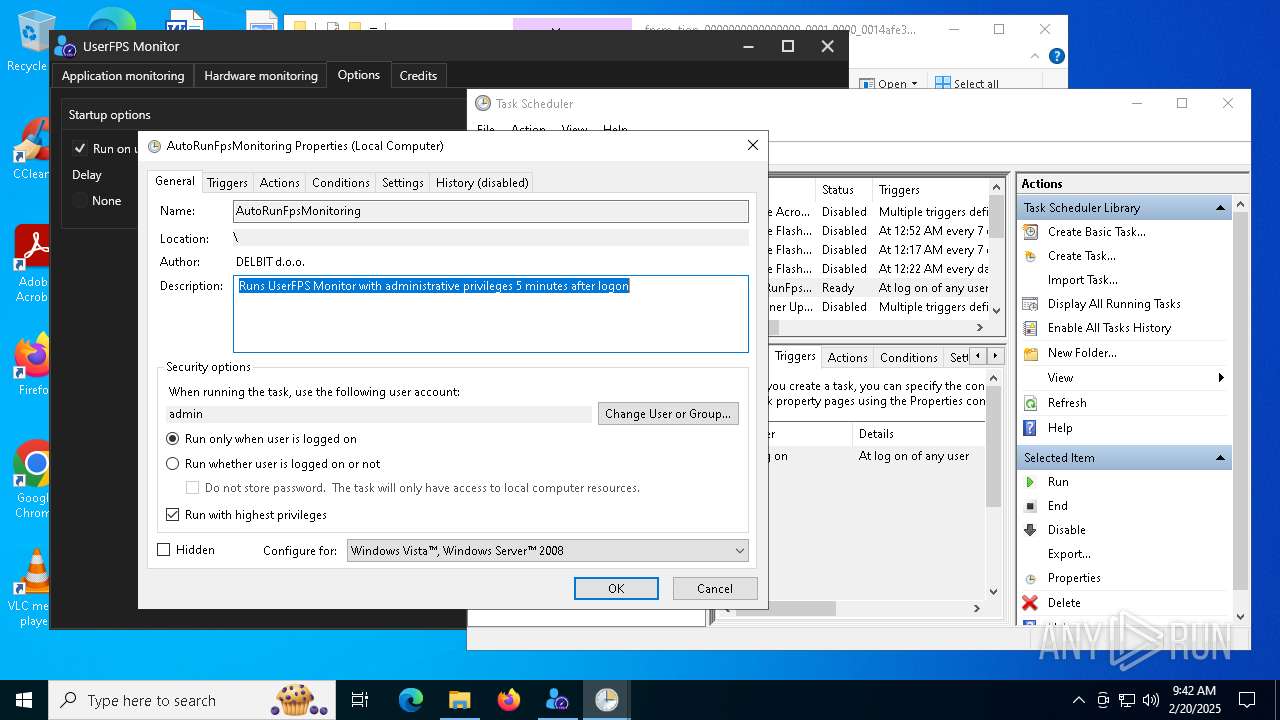Screen dimensions: 1280x720
Task: Click the red Delete icon
Action: (x=1030, y=603)
